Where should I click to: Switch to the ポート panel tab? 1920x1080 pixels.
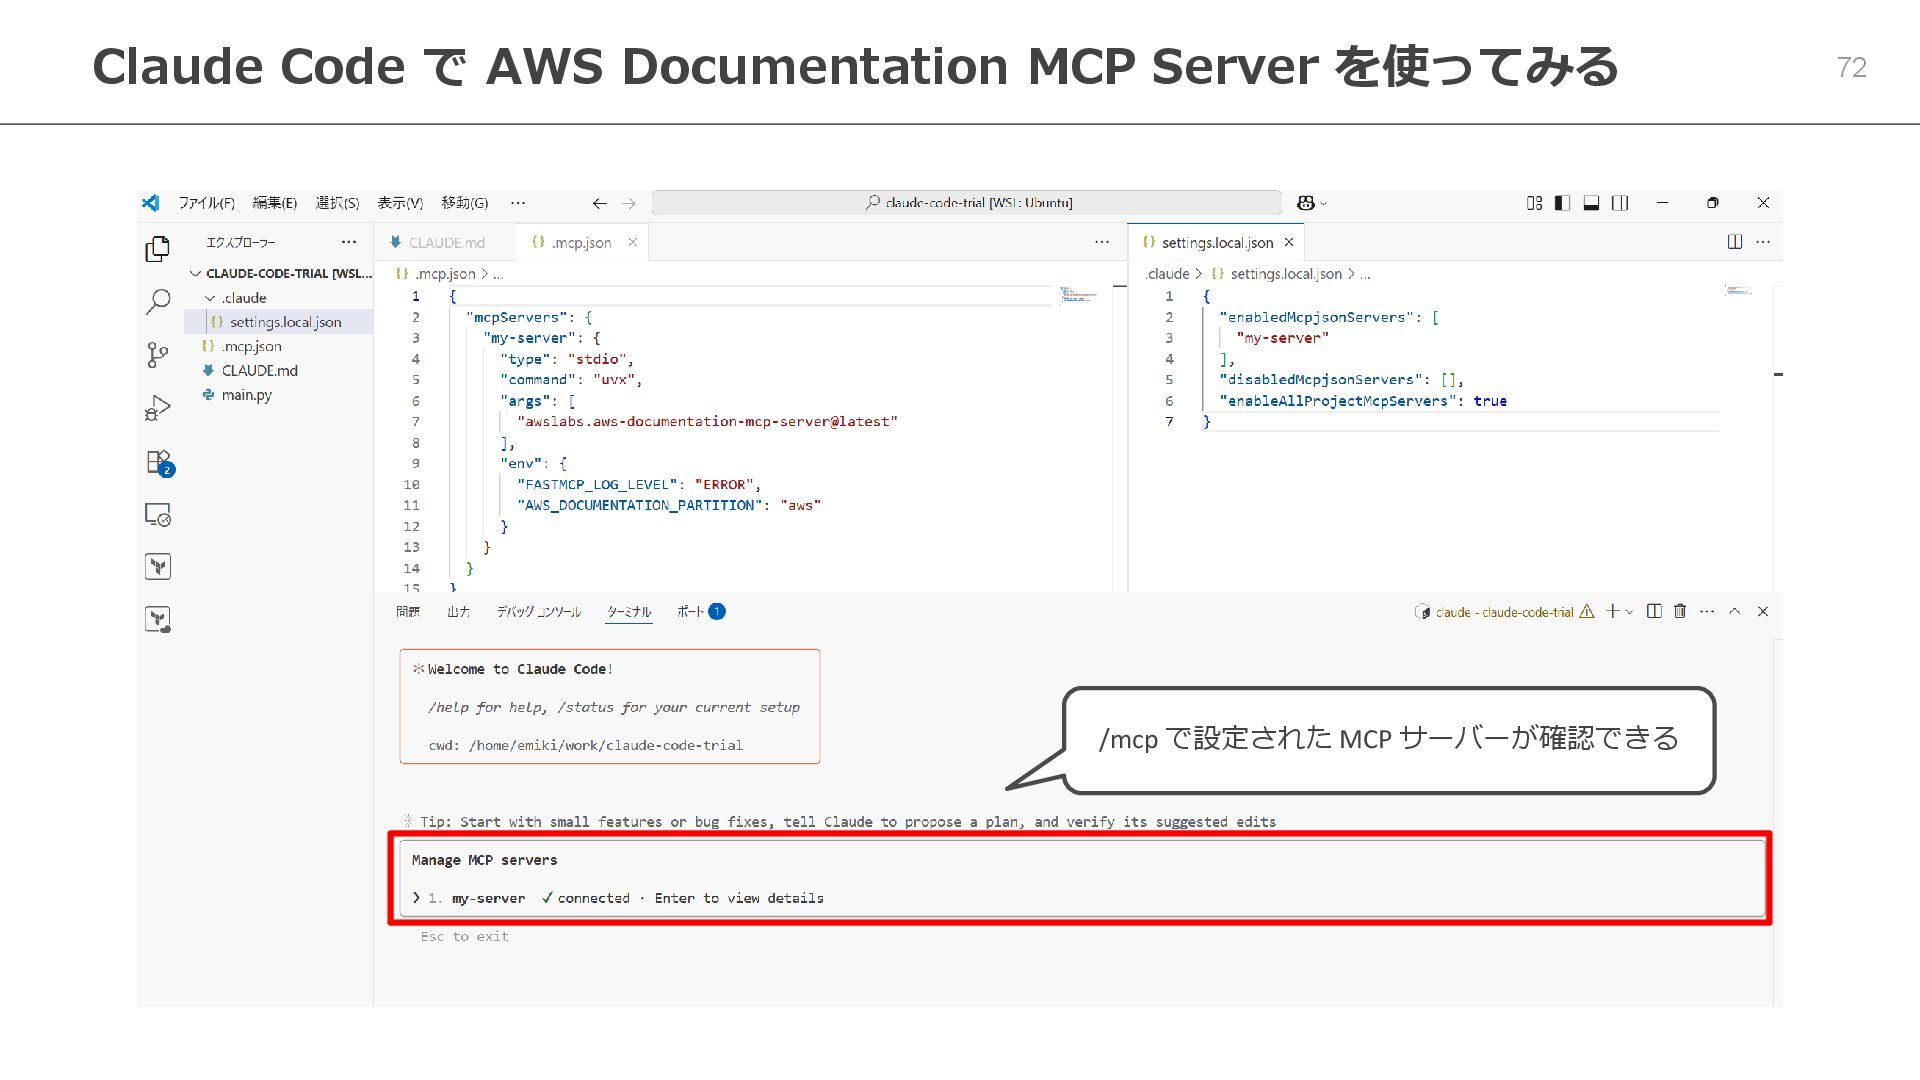point(700,611)
